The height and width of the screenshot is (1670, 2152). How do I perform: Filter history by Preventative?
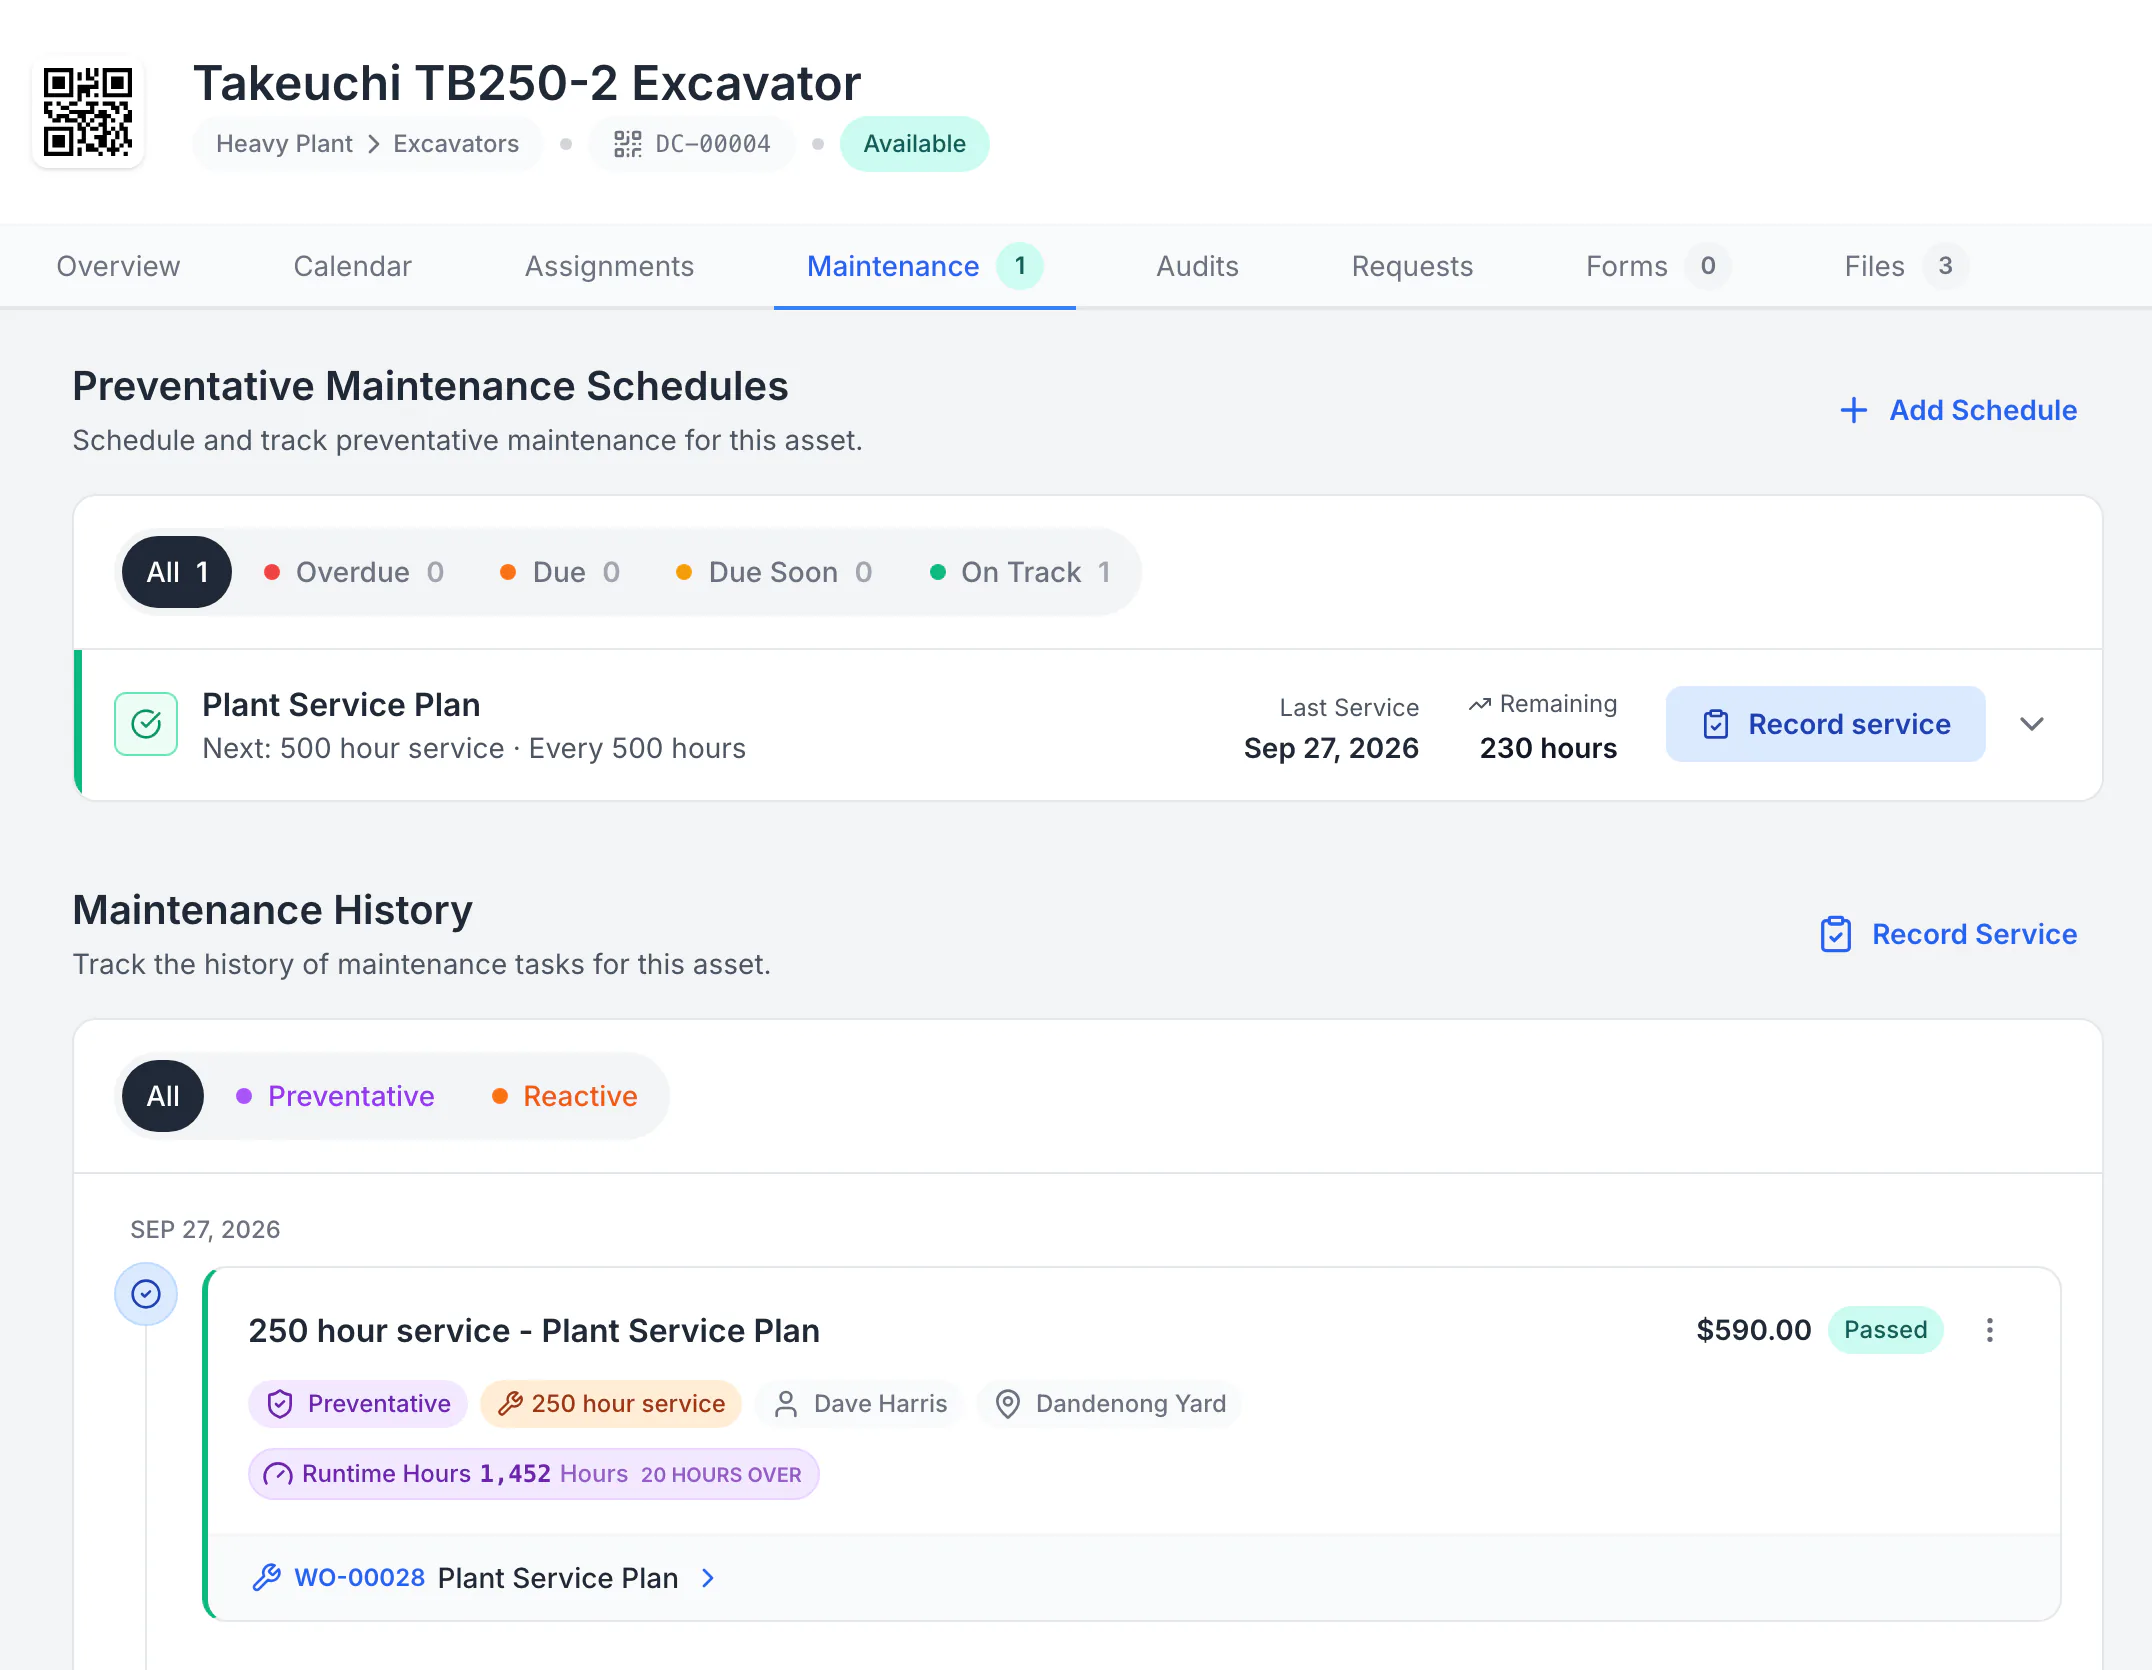point(335,1096)
